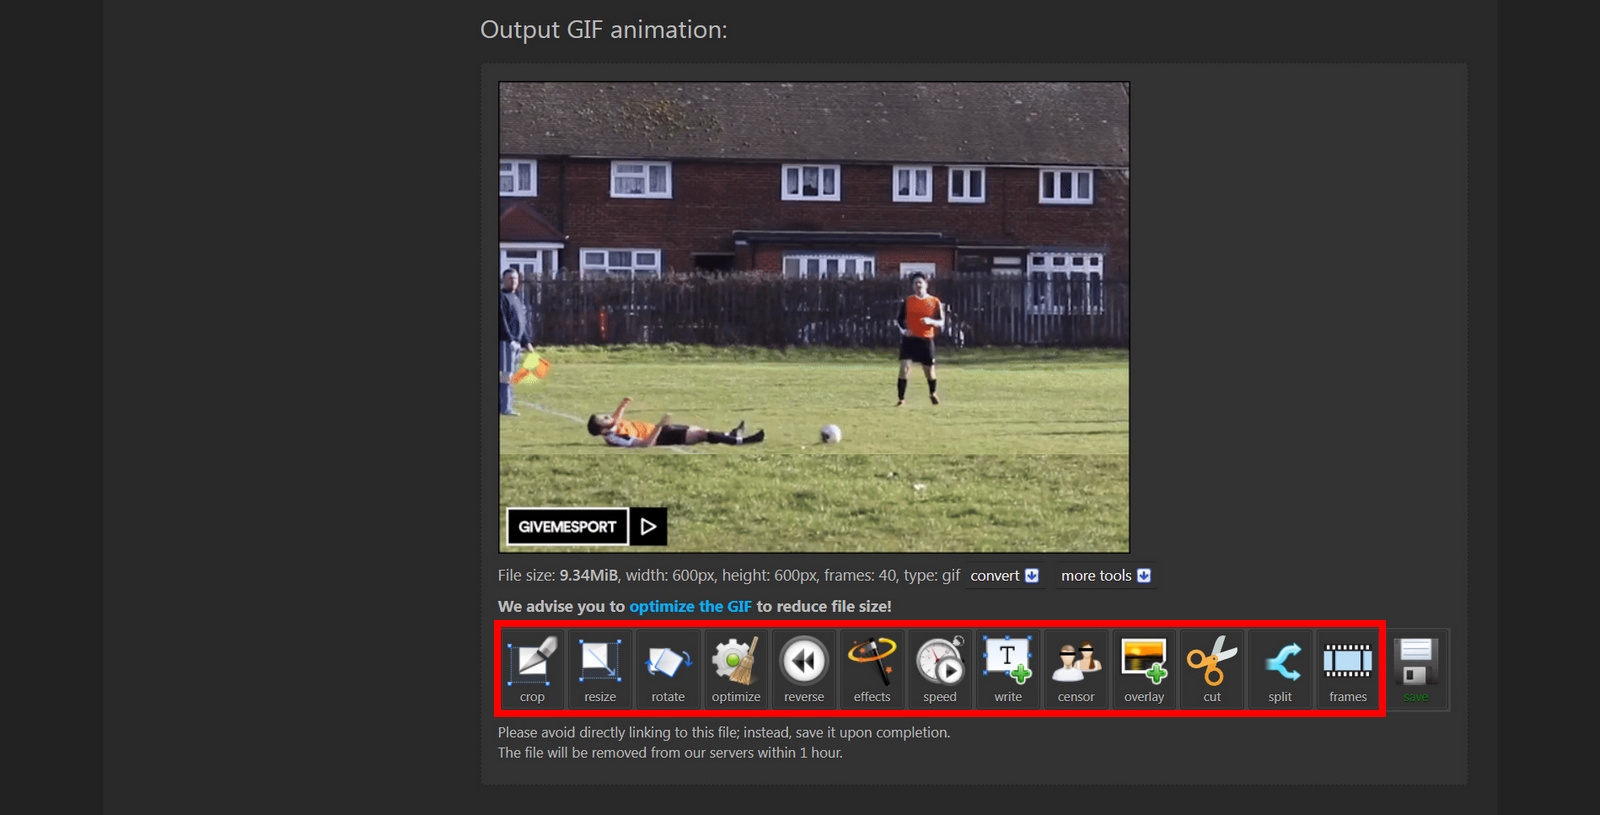Image resolution: width=1600 pixels, height=815 pixels.
Task: Open the optimize tool icon
Action: click(736, 670)
